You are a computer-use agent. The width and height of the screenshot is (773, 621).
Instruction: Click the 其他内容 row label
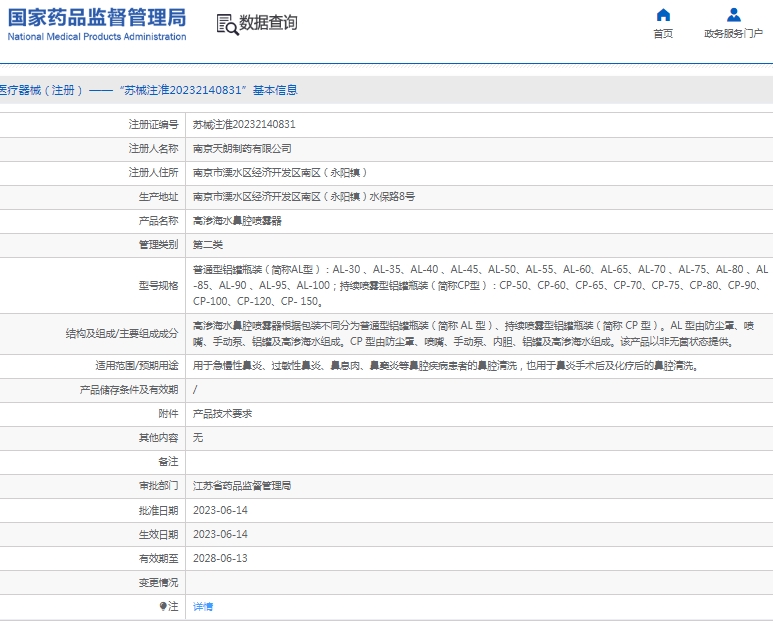pyautogui.click(x=158, y=438)
